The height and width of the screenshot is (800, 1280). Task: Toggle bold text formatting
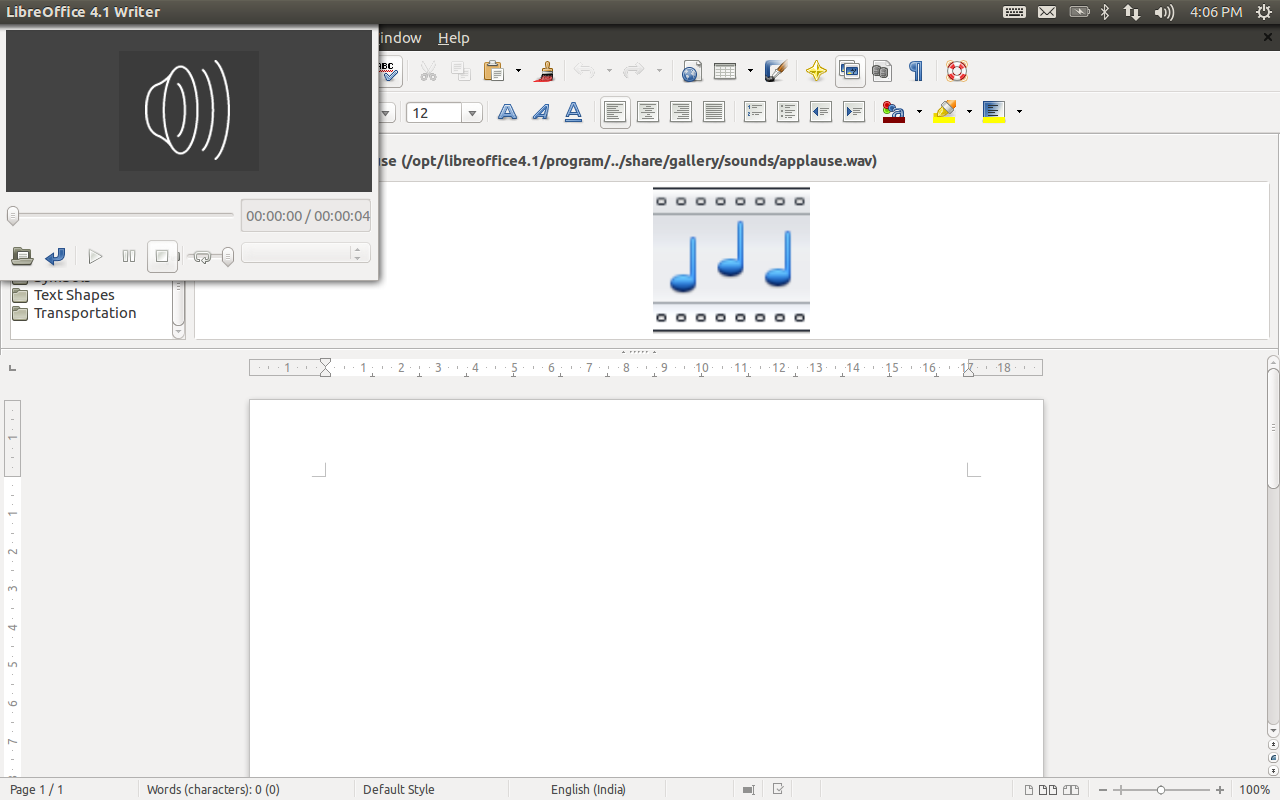508,113
